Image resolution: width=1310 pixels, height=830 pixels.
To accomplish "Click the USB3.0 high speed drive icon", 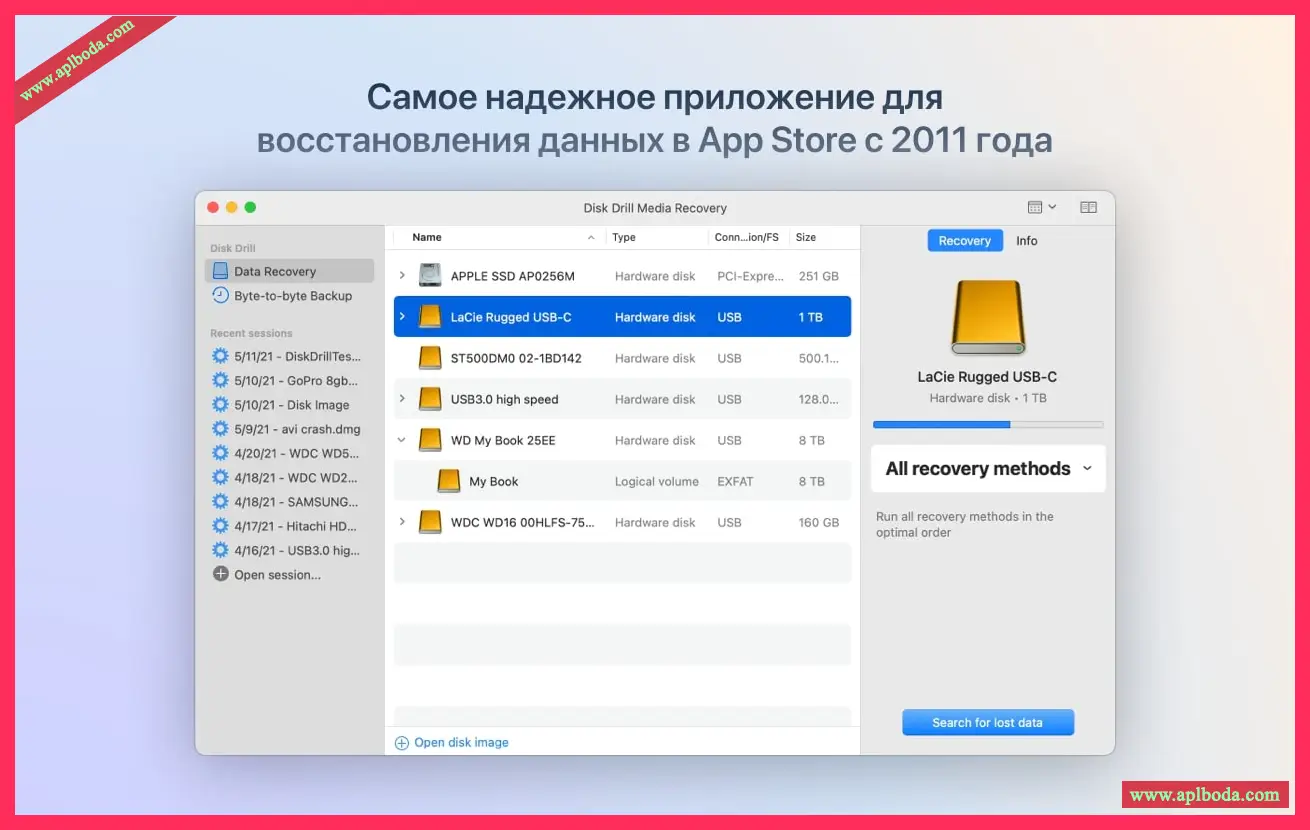I will pyautogui.click(x=430, y=399).
